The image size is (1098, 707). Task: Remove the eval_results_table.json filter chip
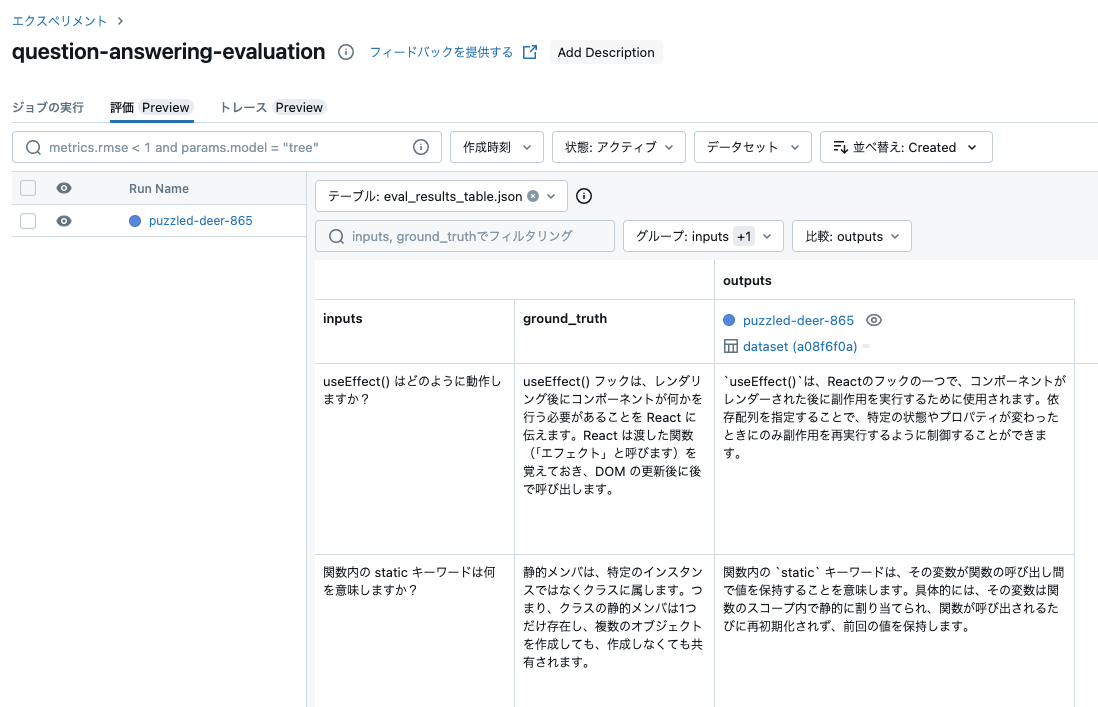pos(533,196)
